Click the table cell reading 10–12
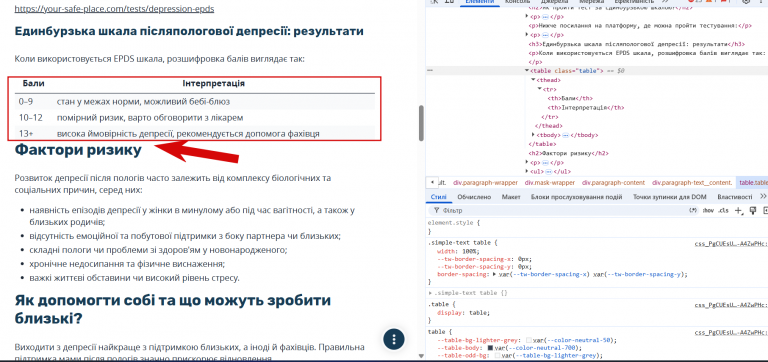Screen dimensions: 768x362 click(x=31, y=118)
